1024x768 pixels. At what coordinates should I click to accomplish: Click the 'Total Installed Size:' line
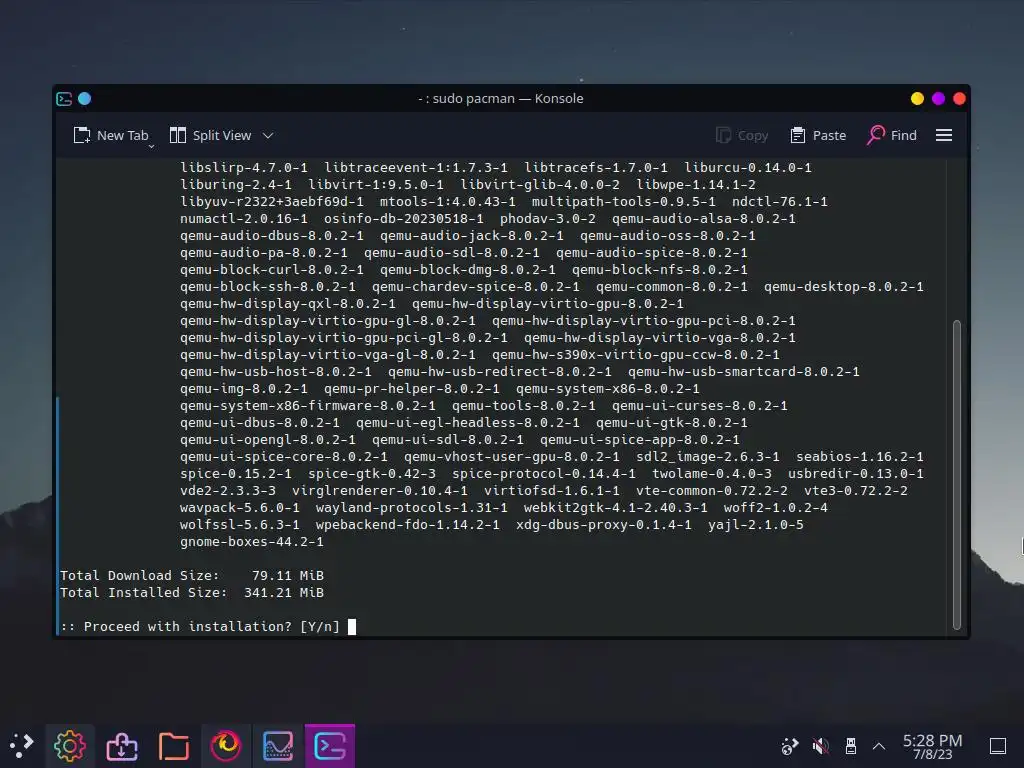click(x=192, y=592)
